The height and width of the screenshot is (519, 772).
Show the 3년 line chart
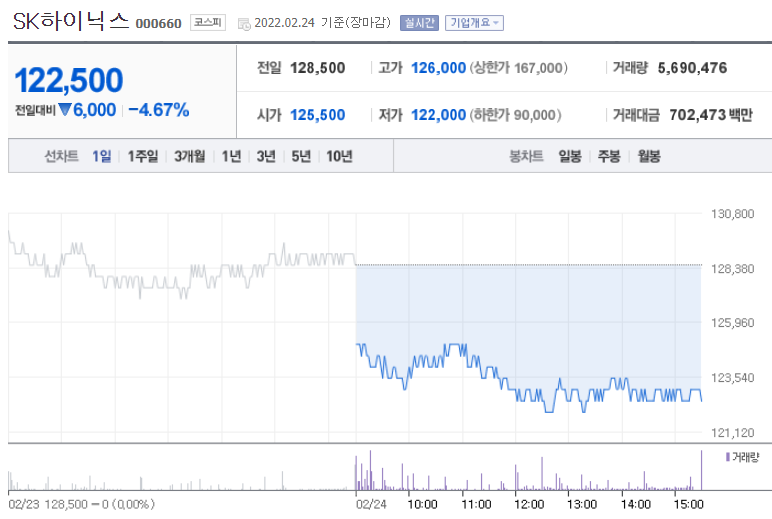(266, 156)
